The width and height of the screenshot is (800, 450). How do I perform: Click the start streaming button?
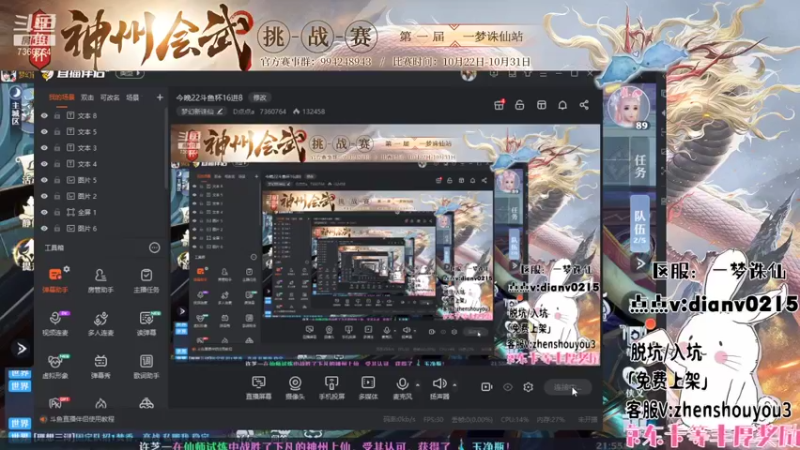(568, 388)
